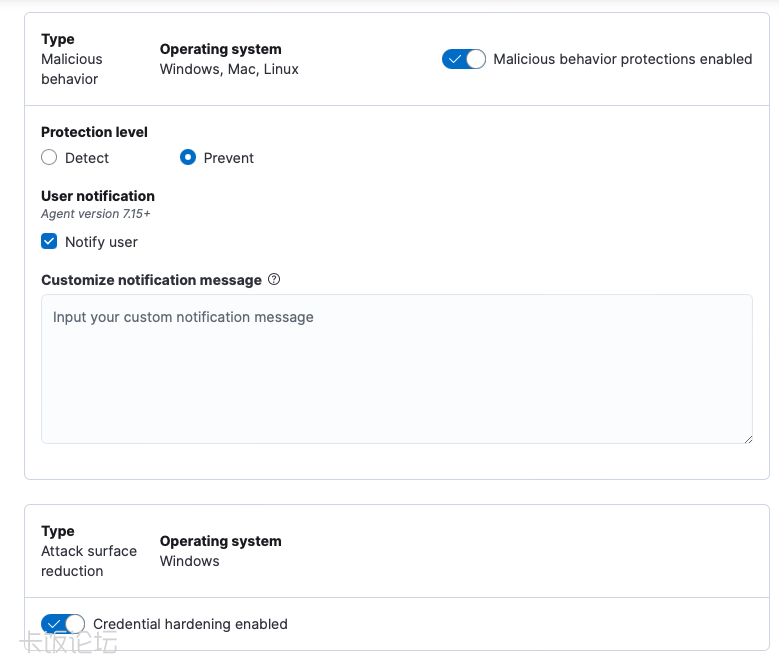The height and width of the screenshot is (665, 779).
Task: Click the 'Credential hardening enabled' label text
Action: 190,624
